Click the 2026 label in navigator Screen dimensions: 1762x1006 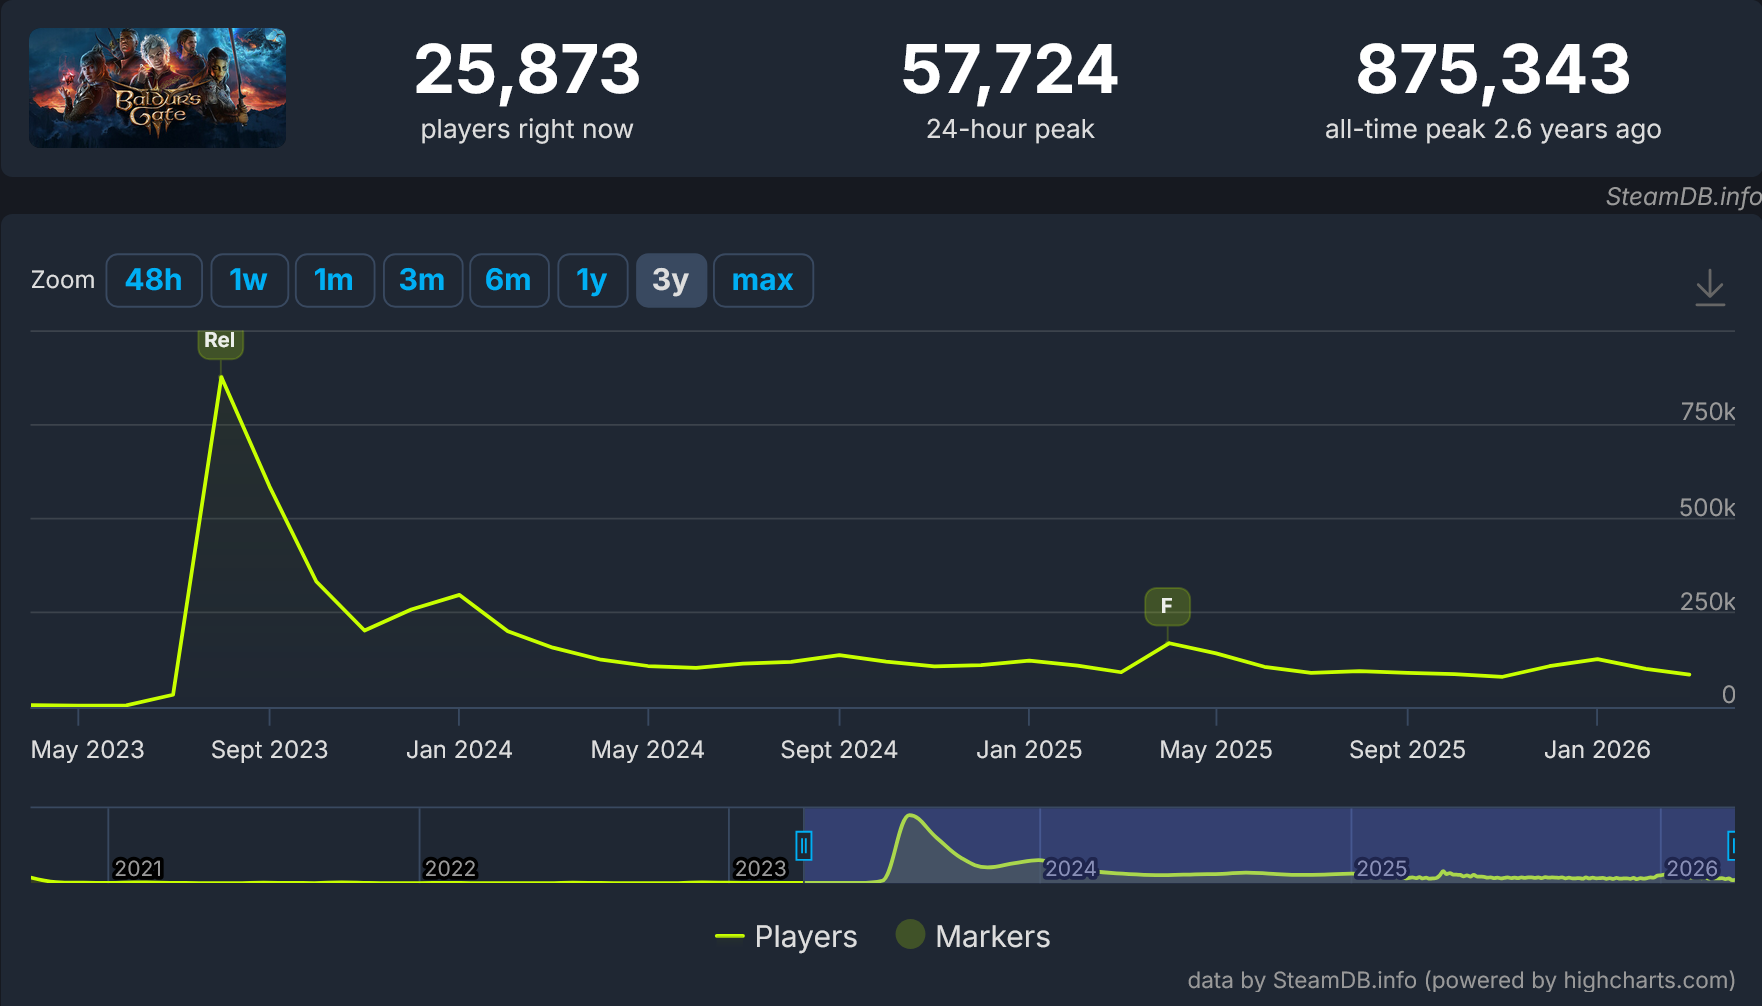pos(1692,868)
